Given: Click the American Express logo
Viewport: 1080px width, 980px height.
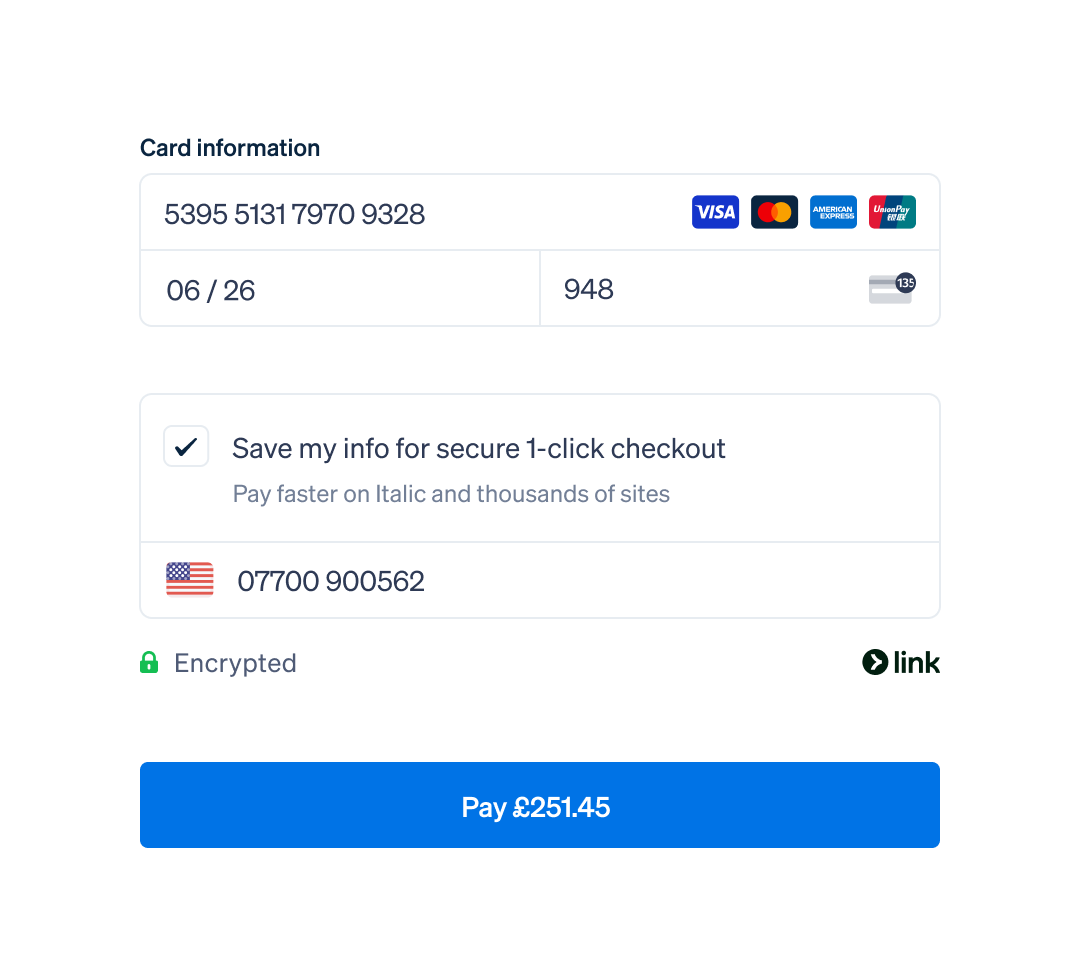Looking at the screenshot, I should [x=833, y=212].
